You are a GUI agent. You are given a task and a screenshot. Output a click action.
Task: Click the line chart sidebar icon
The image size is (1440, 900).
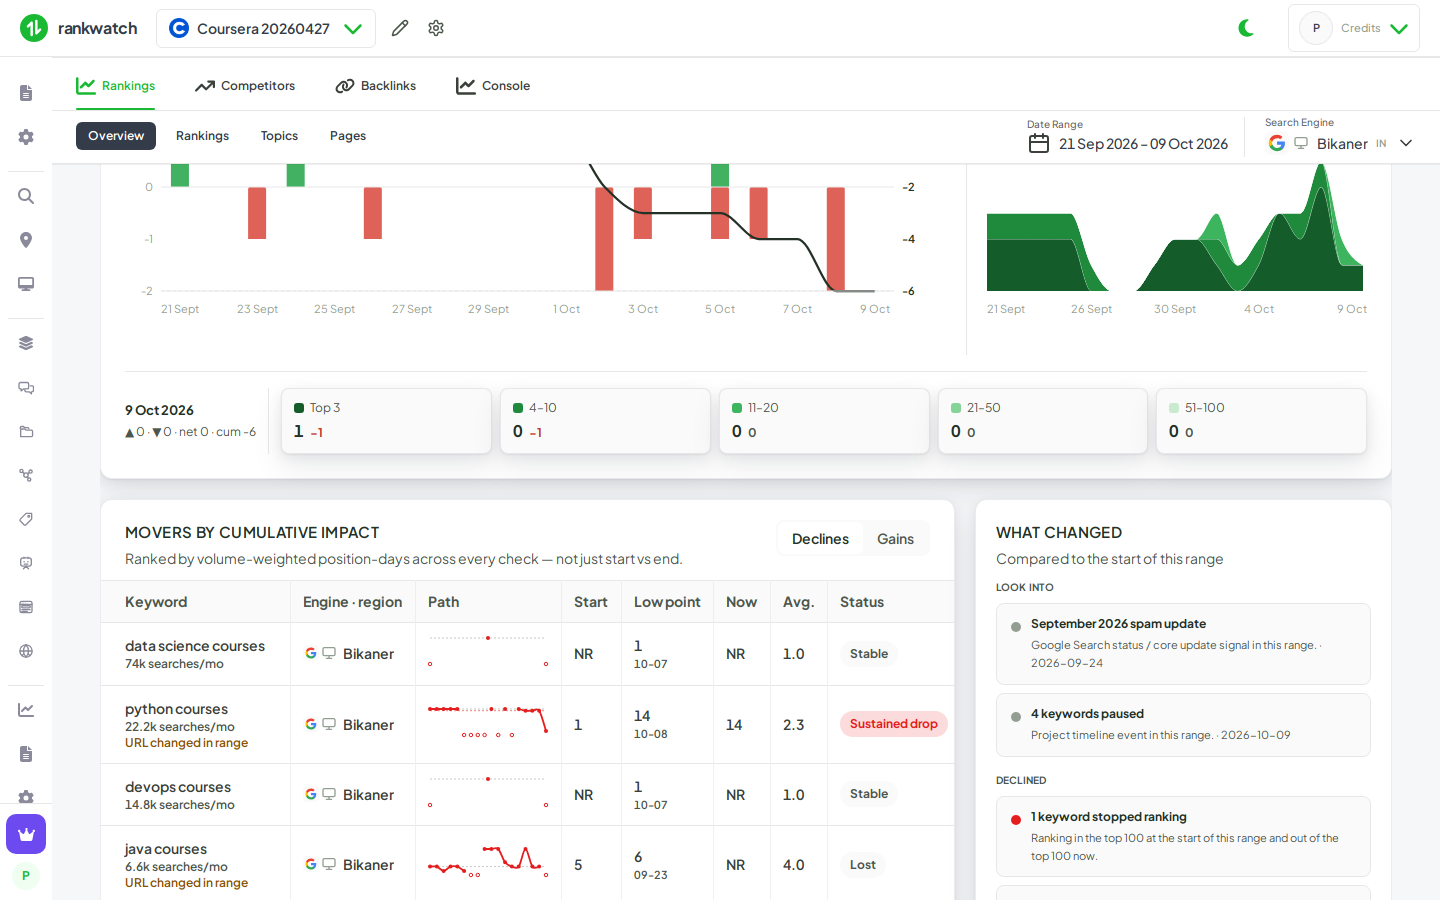pyautogui.click(x=26, y=710)
